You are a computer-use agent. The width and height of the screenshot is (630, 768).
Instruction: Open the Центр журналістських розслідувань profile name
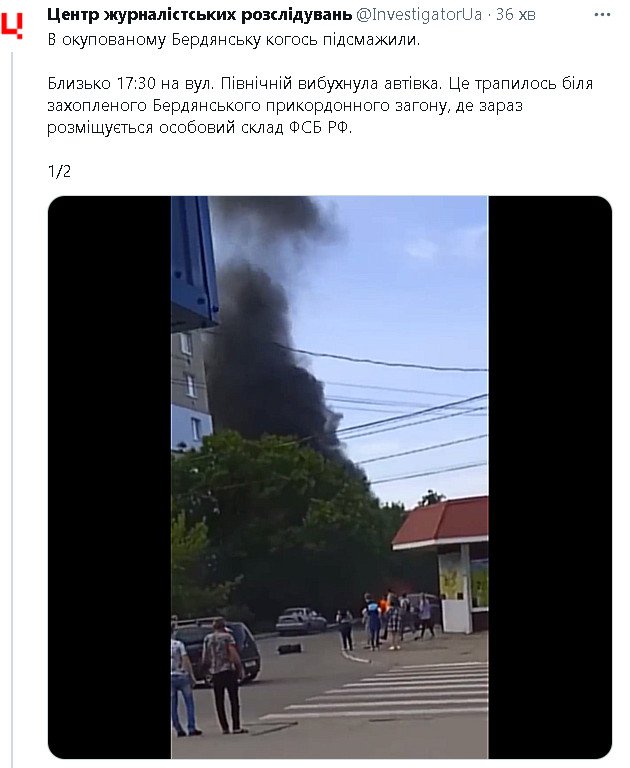click(199, 15)
